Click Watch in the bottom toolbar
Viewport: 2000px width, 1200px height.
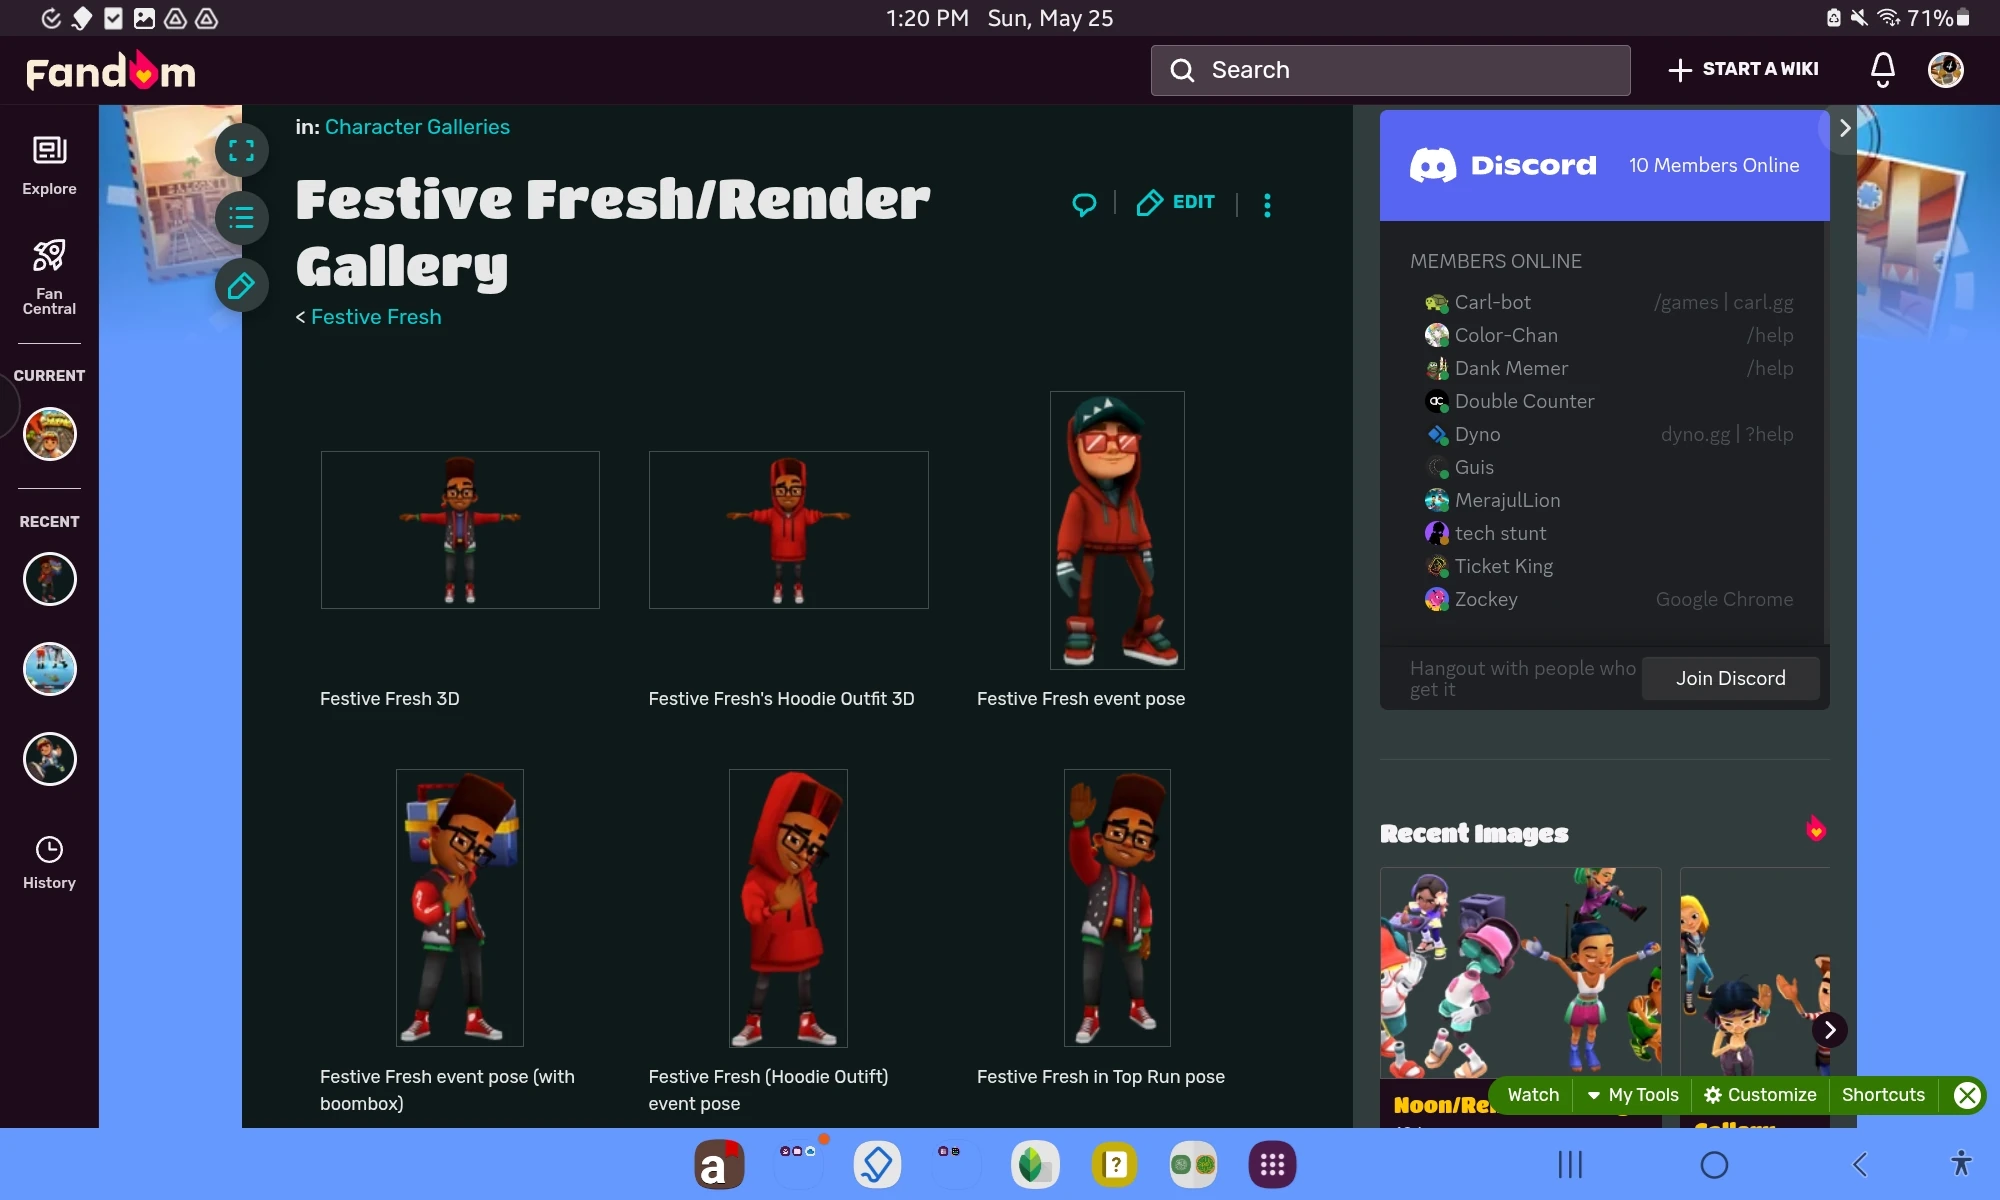[1532, 1095]
